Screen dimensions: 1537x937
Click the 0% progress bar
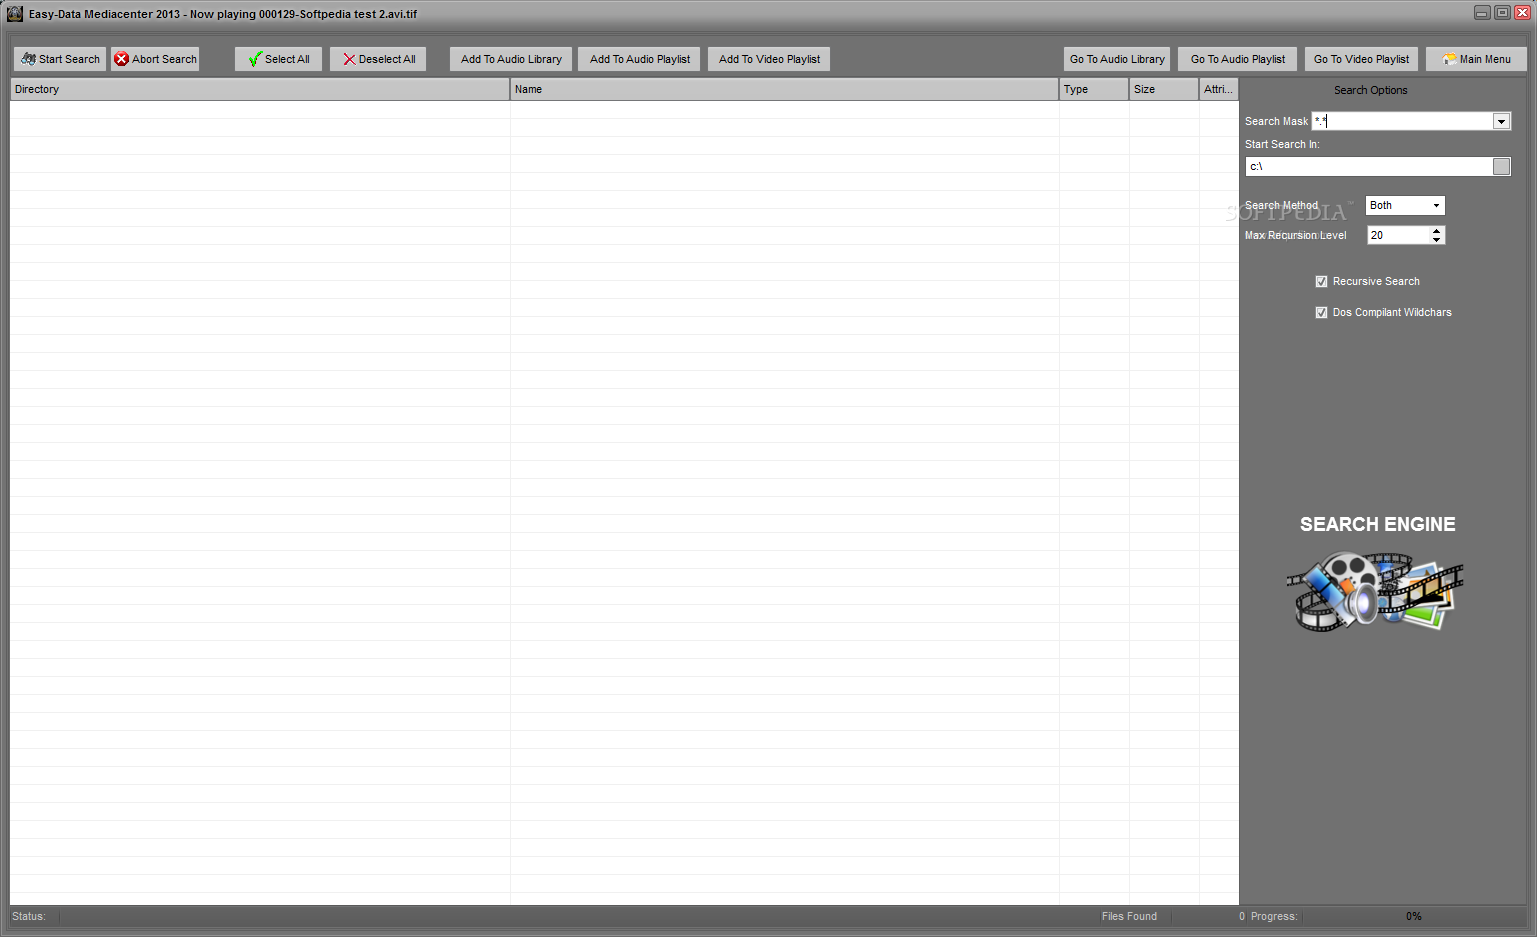tap(1414, 916)
